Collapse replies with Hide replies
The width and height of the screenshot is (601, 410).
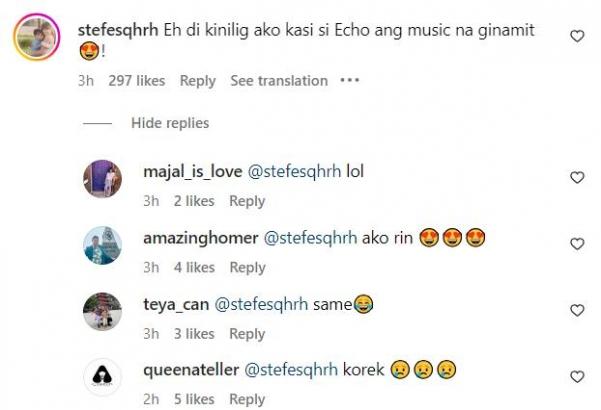tap(170, 123)
